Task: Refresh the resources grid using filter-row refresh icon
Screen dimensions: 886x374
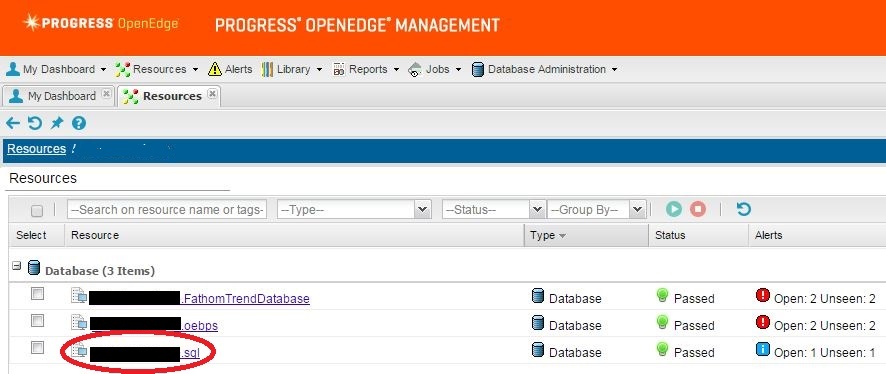Action: point(744,209)
